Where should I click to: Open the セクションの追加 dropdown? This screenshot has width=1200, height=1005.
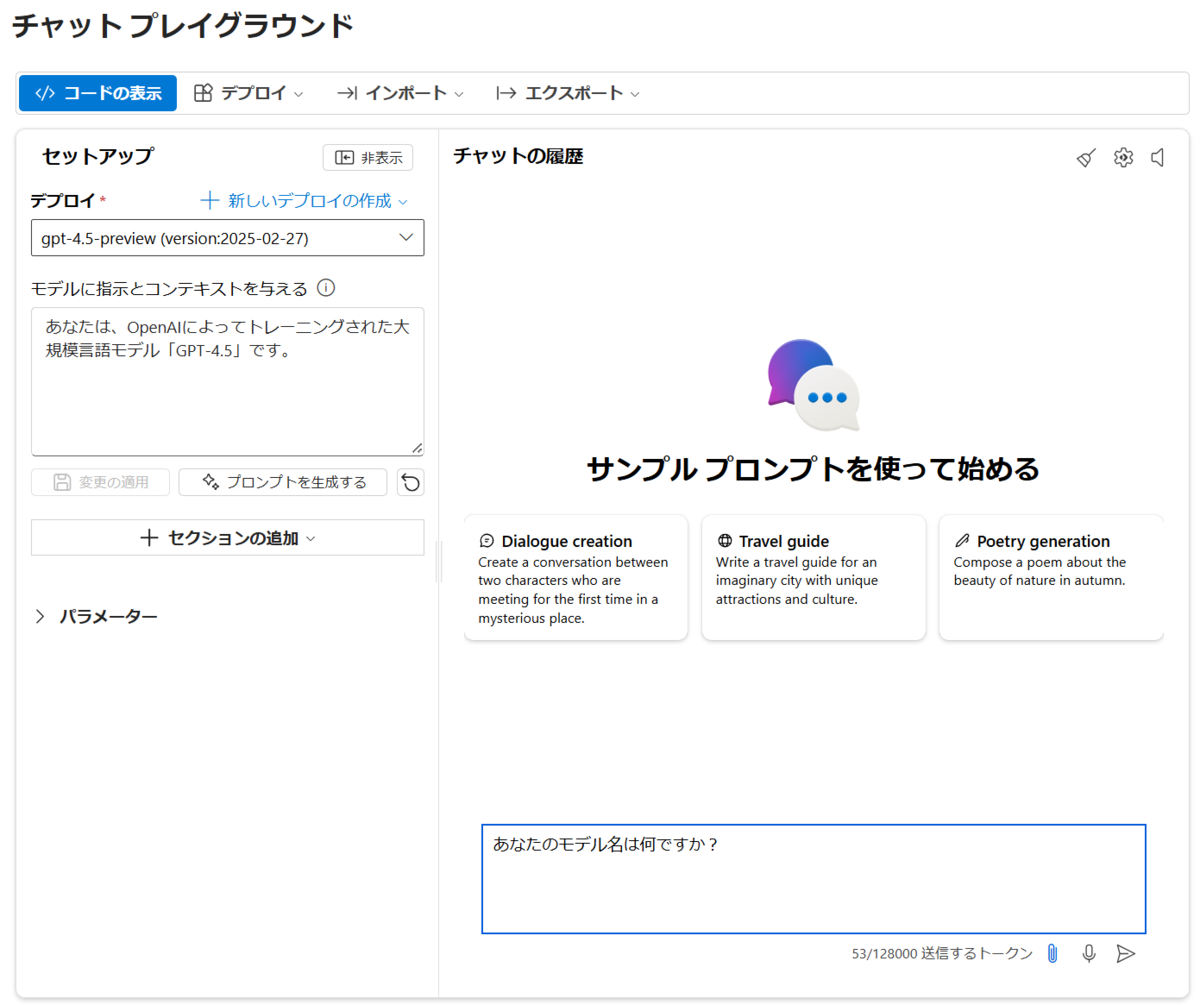[228, 537]
